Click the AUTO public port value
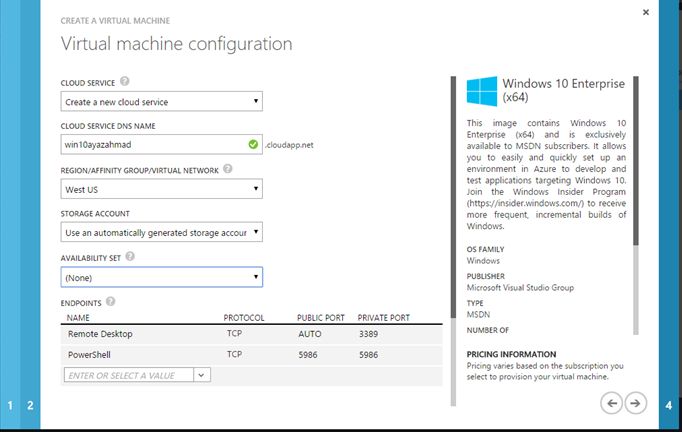This screenshot has width=682, height=432. click(x=310, y=334)
